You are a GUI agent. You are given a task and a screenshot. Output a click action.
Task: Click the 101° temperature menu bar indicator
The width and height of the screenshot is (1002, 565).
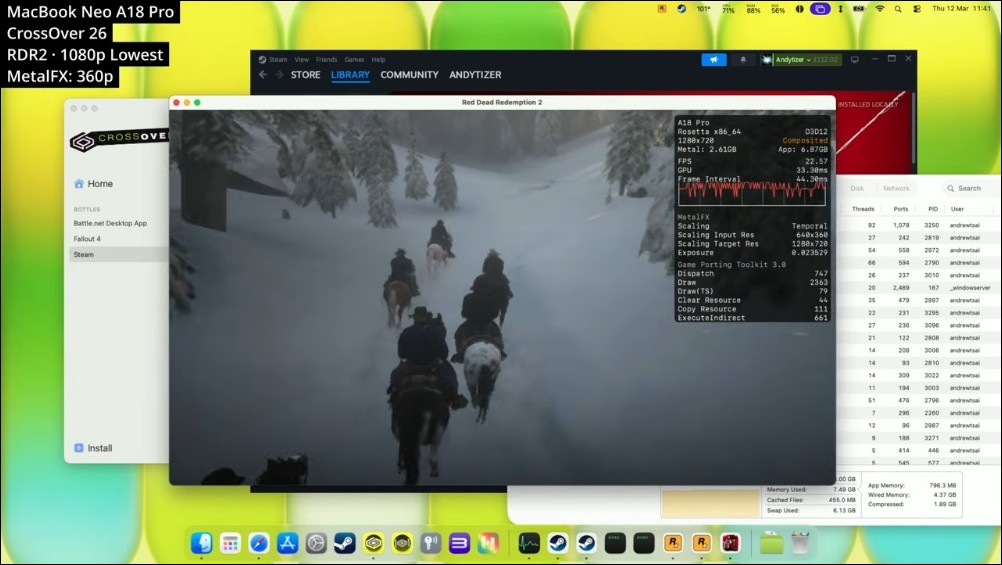pyautogui.click(x=703, y=9)
